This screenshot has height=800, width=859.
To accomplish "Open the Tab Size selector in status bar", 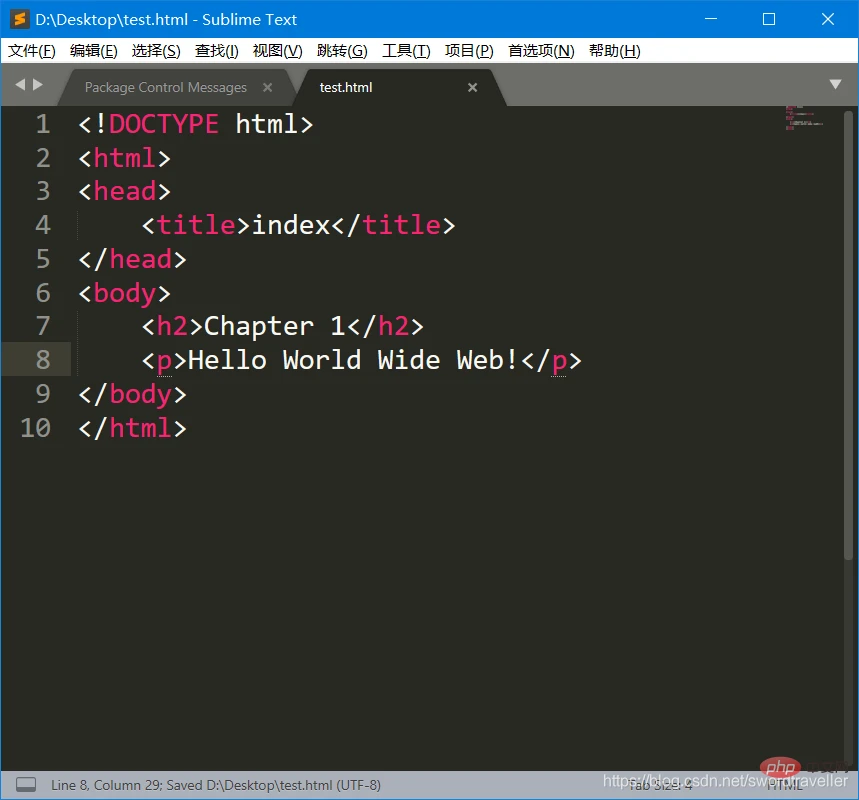I will 660,785.
